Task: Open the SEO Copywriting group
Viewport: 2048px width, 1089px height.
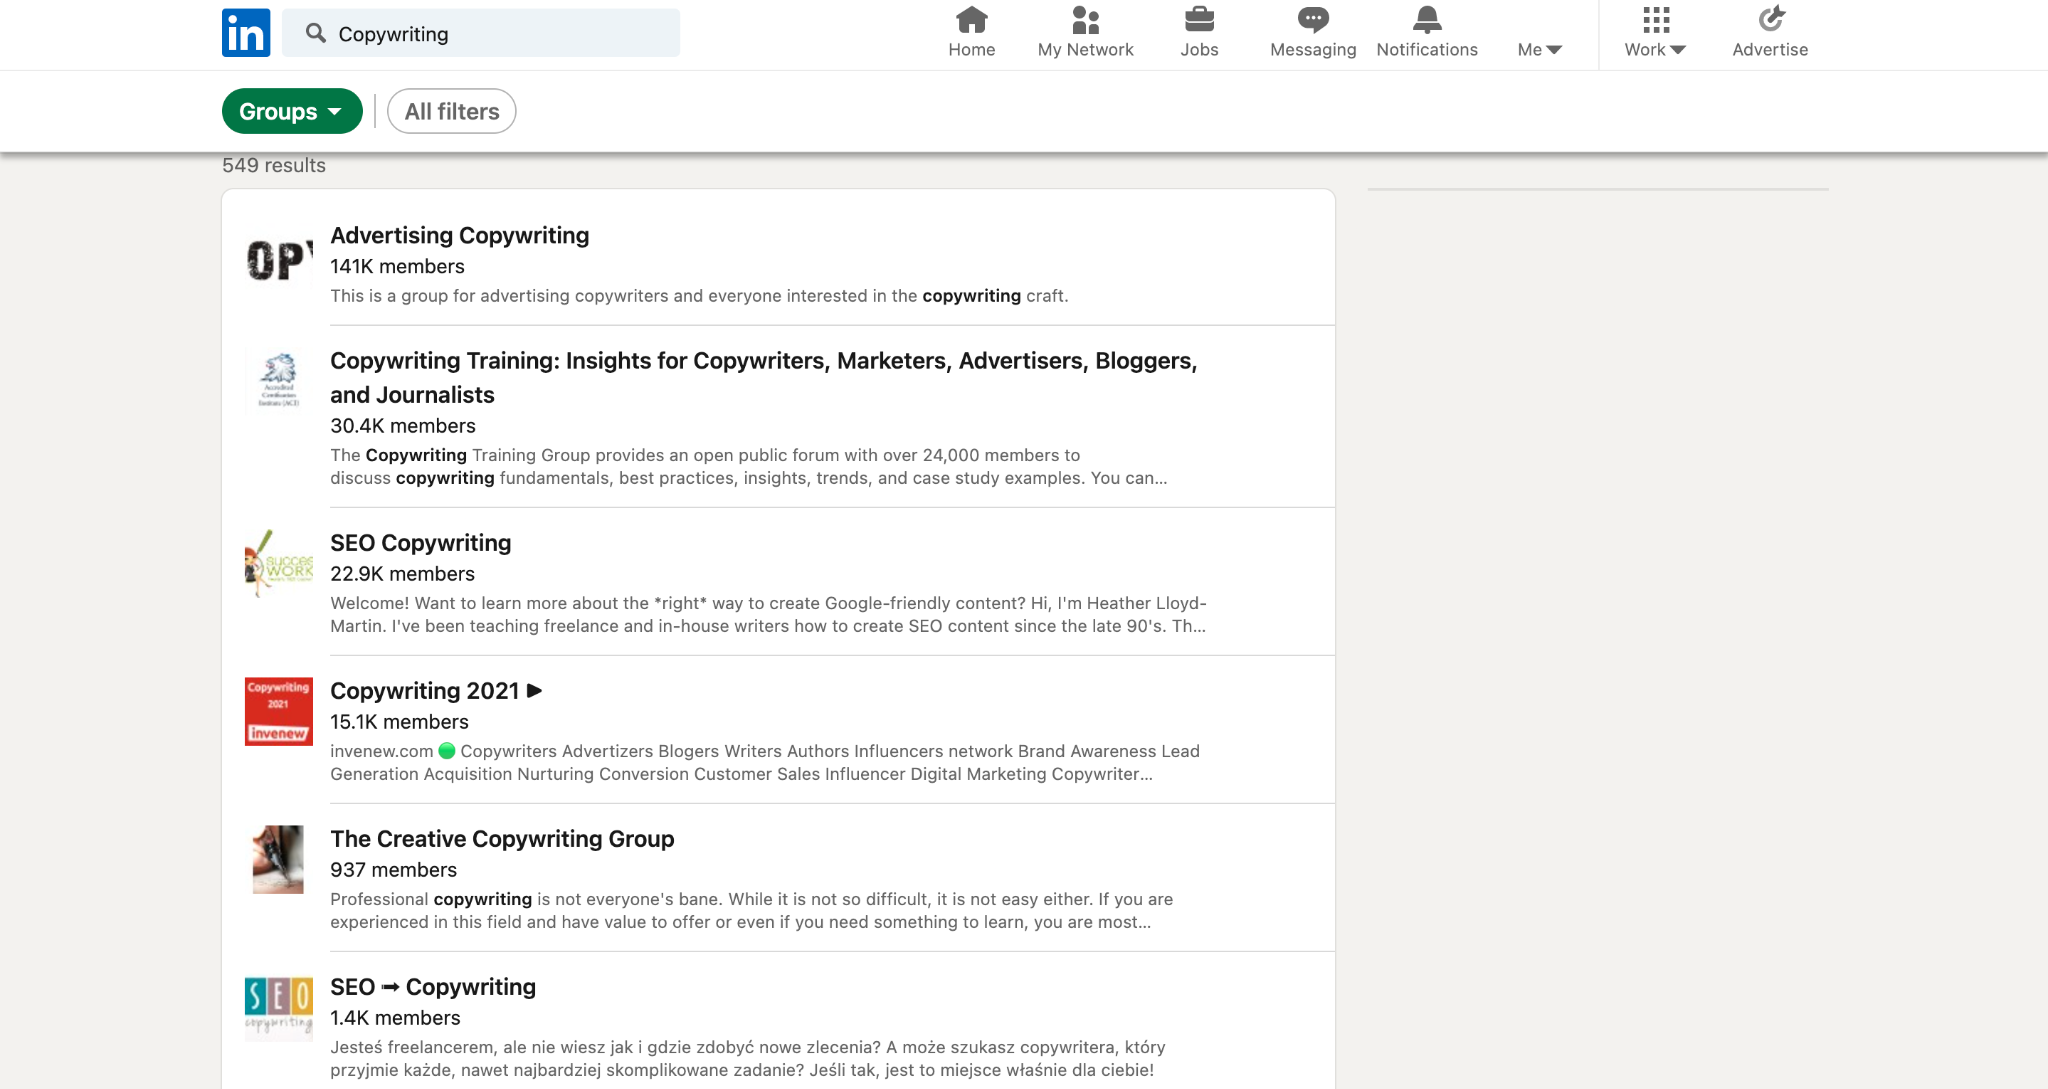Action: 420,542
